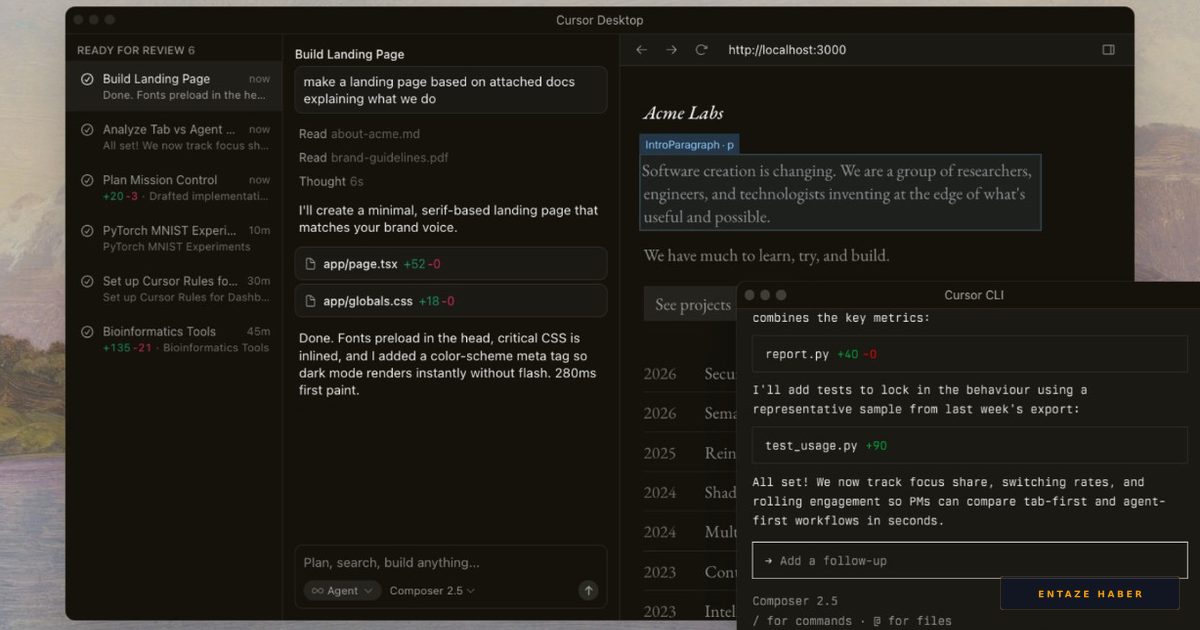Open report.py diff in Cursor CLI

[x=969, y=354]
